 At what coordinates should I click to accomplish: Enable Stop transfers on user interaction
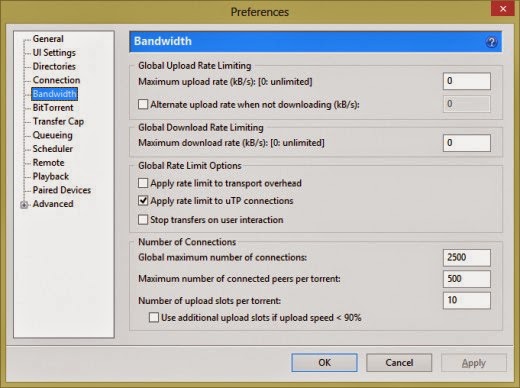[x=143, y=220]
